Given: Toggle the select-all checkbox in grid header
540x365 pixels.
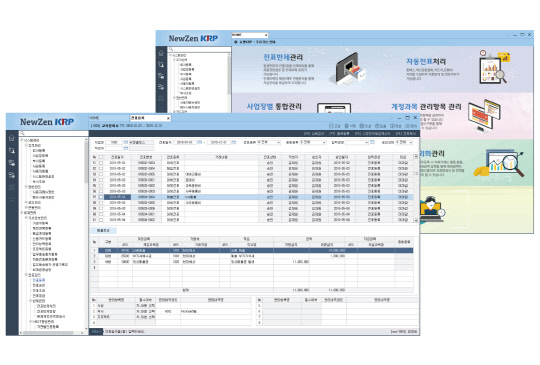Looking at the screenshot, I should coord(101,157).
